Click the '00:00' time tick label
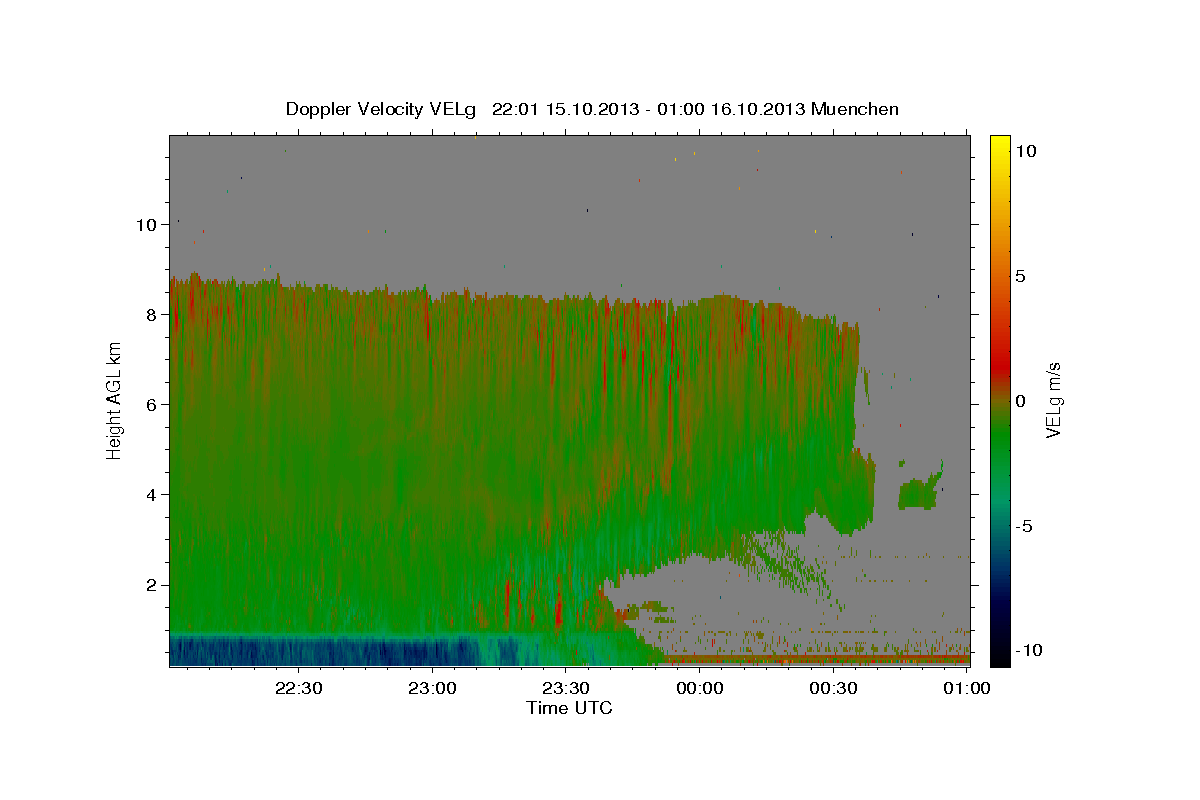This screenshot has width=1200, height=800. [x=700, y=688]
